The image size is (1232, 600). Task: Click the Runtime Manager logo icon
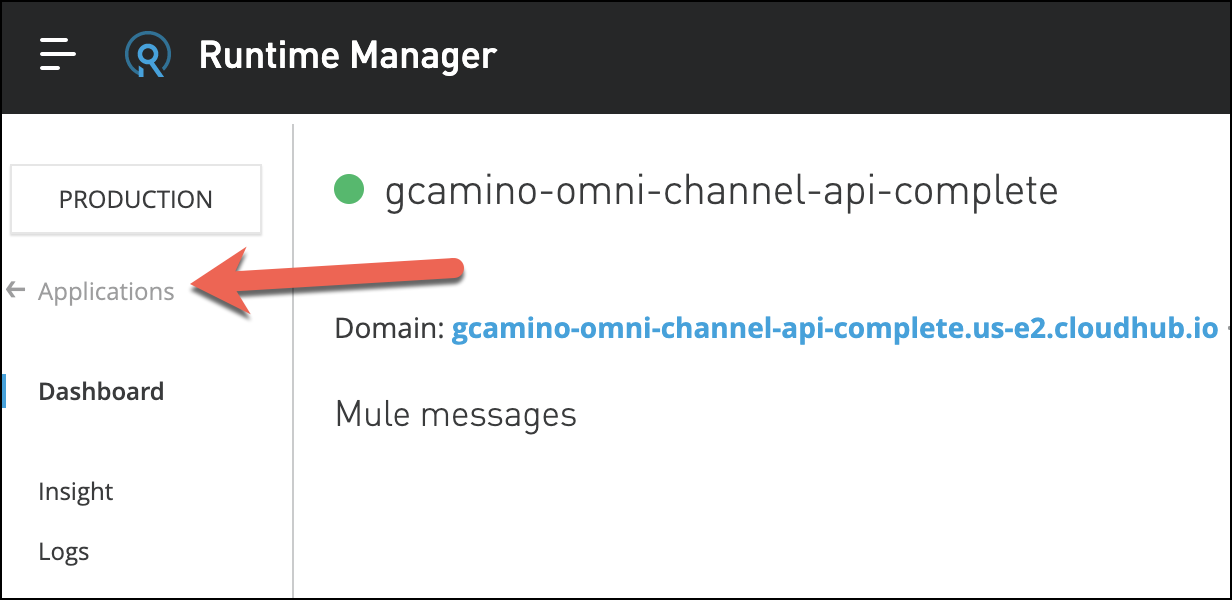147,54
